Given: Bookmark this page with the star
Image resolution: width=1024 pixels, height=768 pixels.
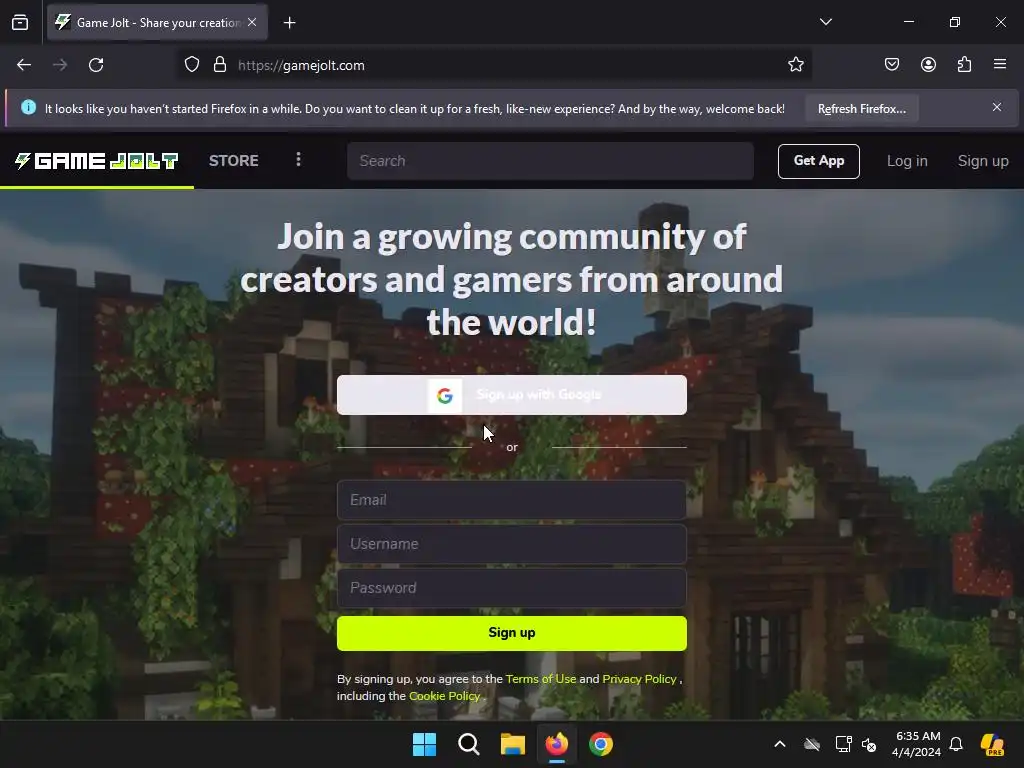Looking at the screenshot, I should pos(795,65).
